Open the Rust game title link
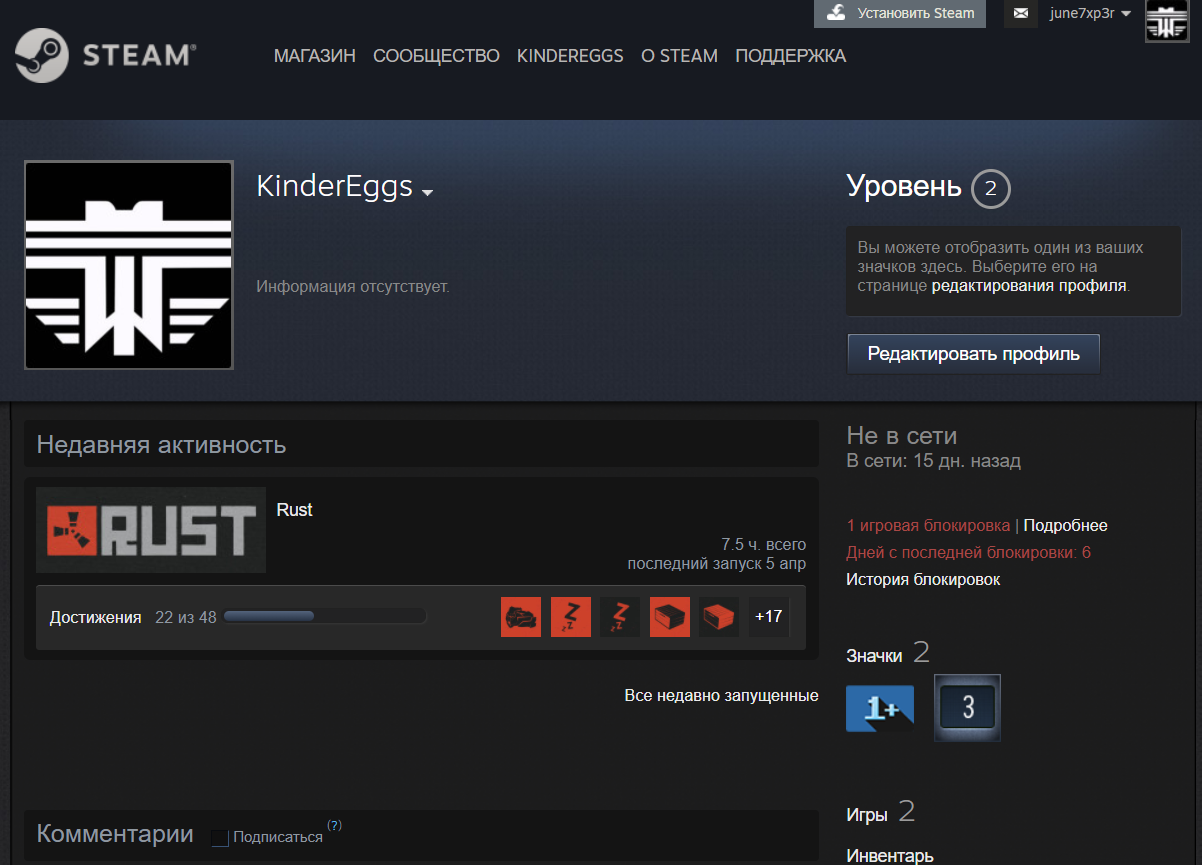1202x865 pixels. (295, 510)
